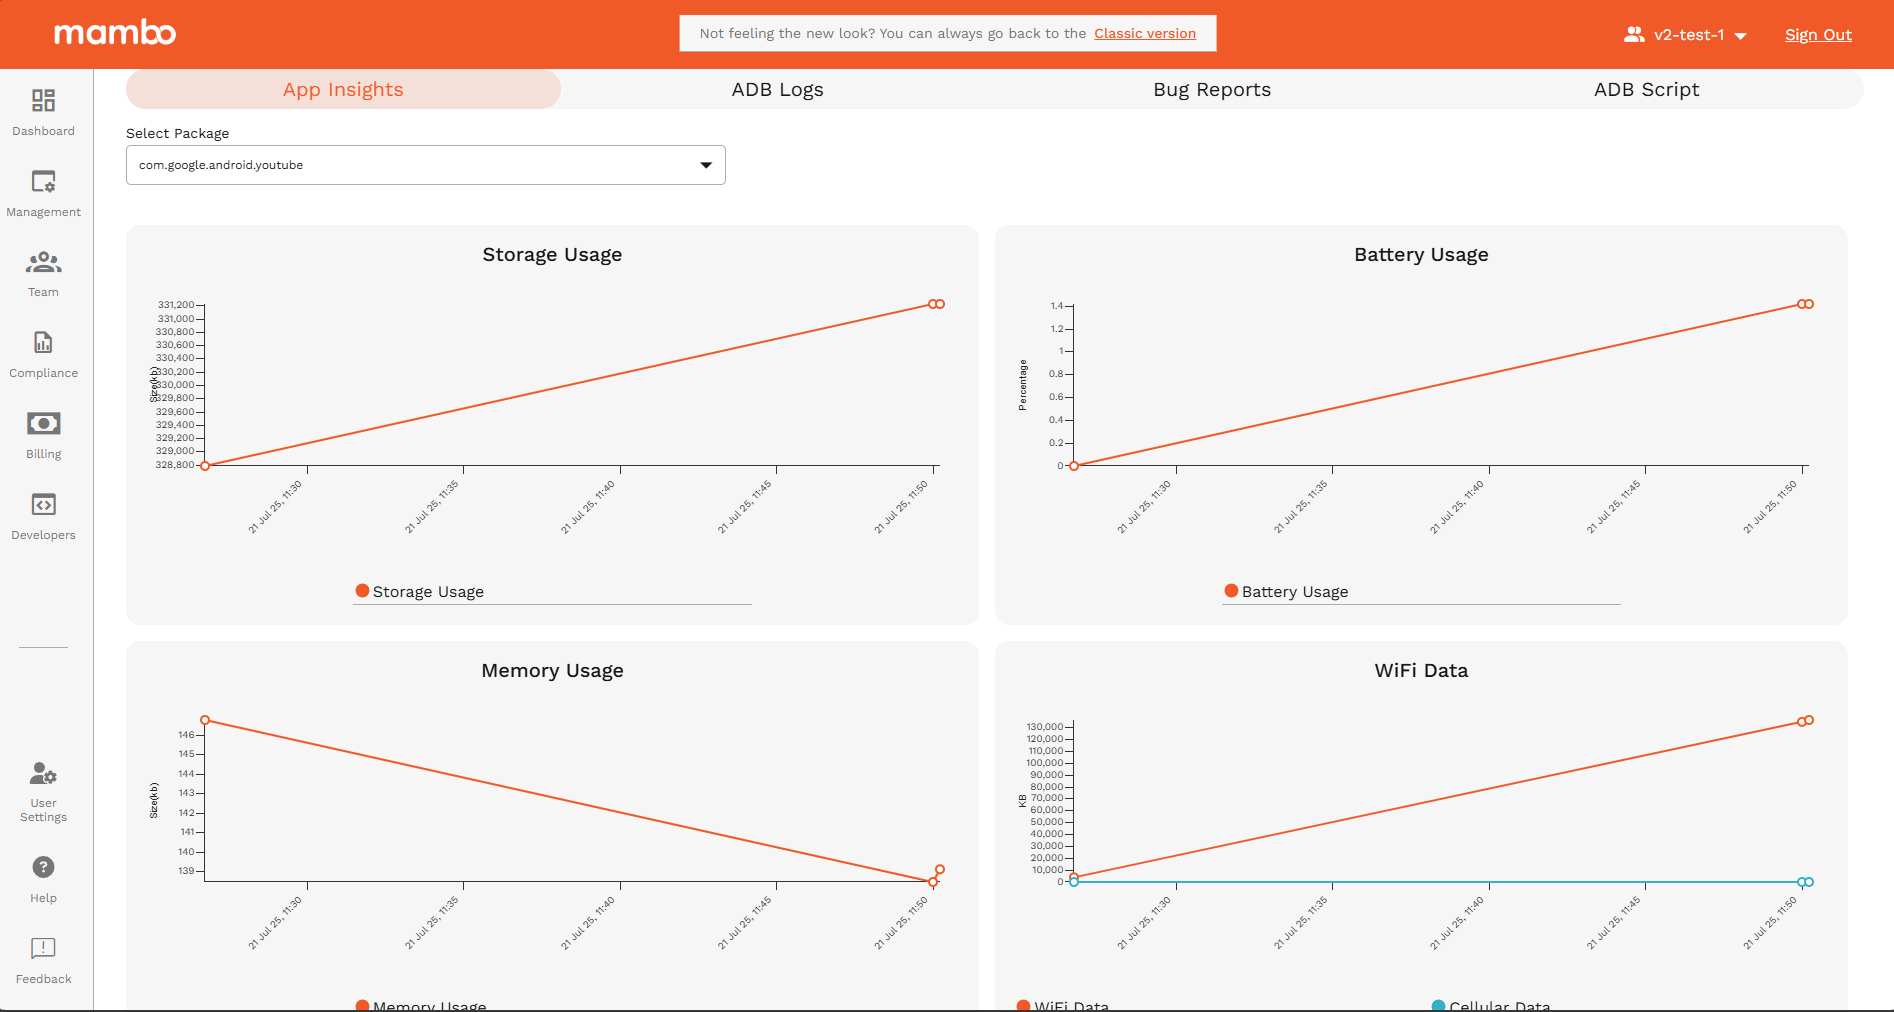Screen dimensions: 1894x1012
Task: Switch to the ADB Logs tab
Action: click(x=777, y=89)
